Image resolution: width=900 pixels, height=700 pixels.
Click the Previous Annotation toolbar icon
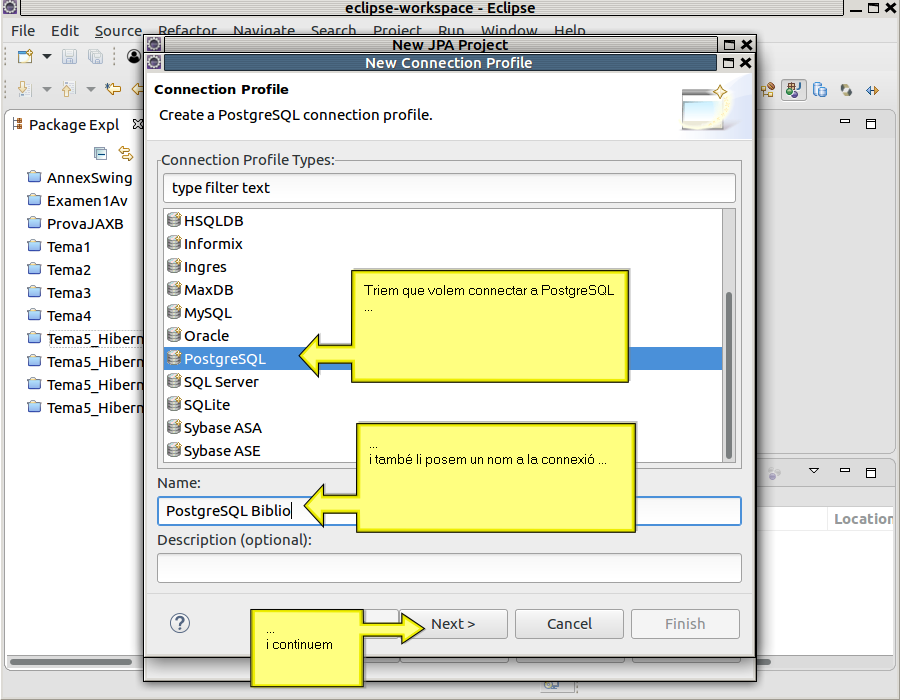68,89
